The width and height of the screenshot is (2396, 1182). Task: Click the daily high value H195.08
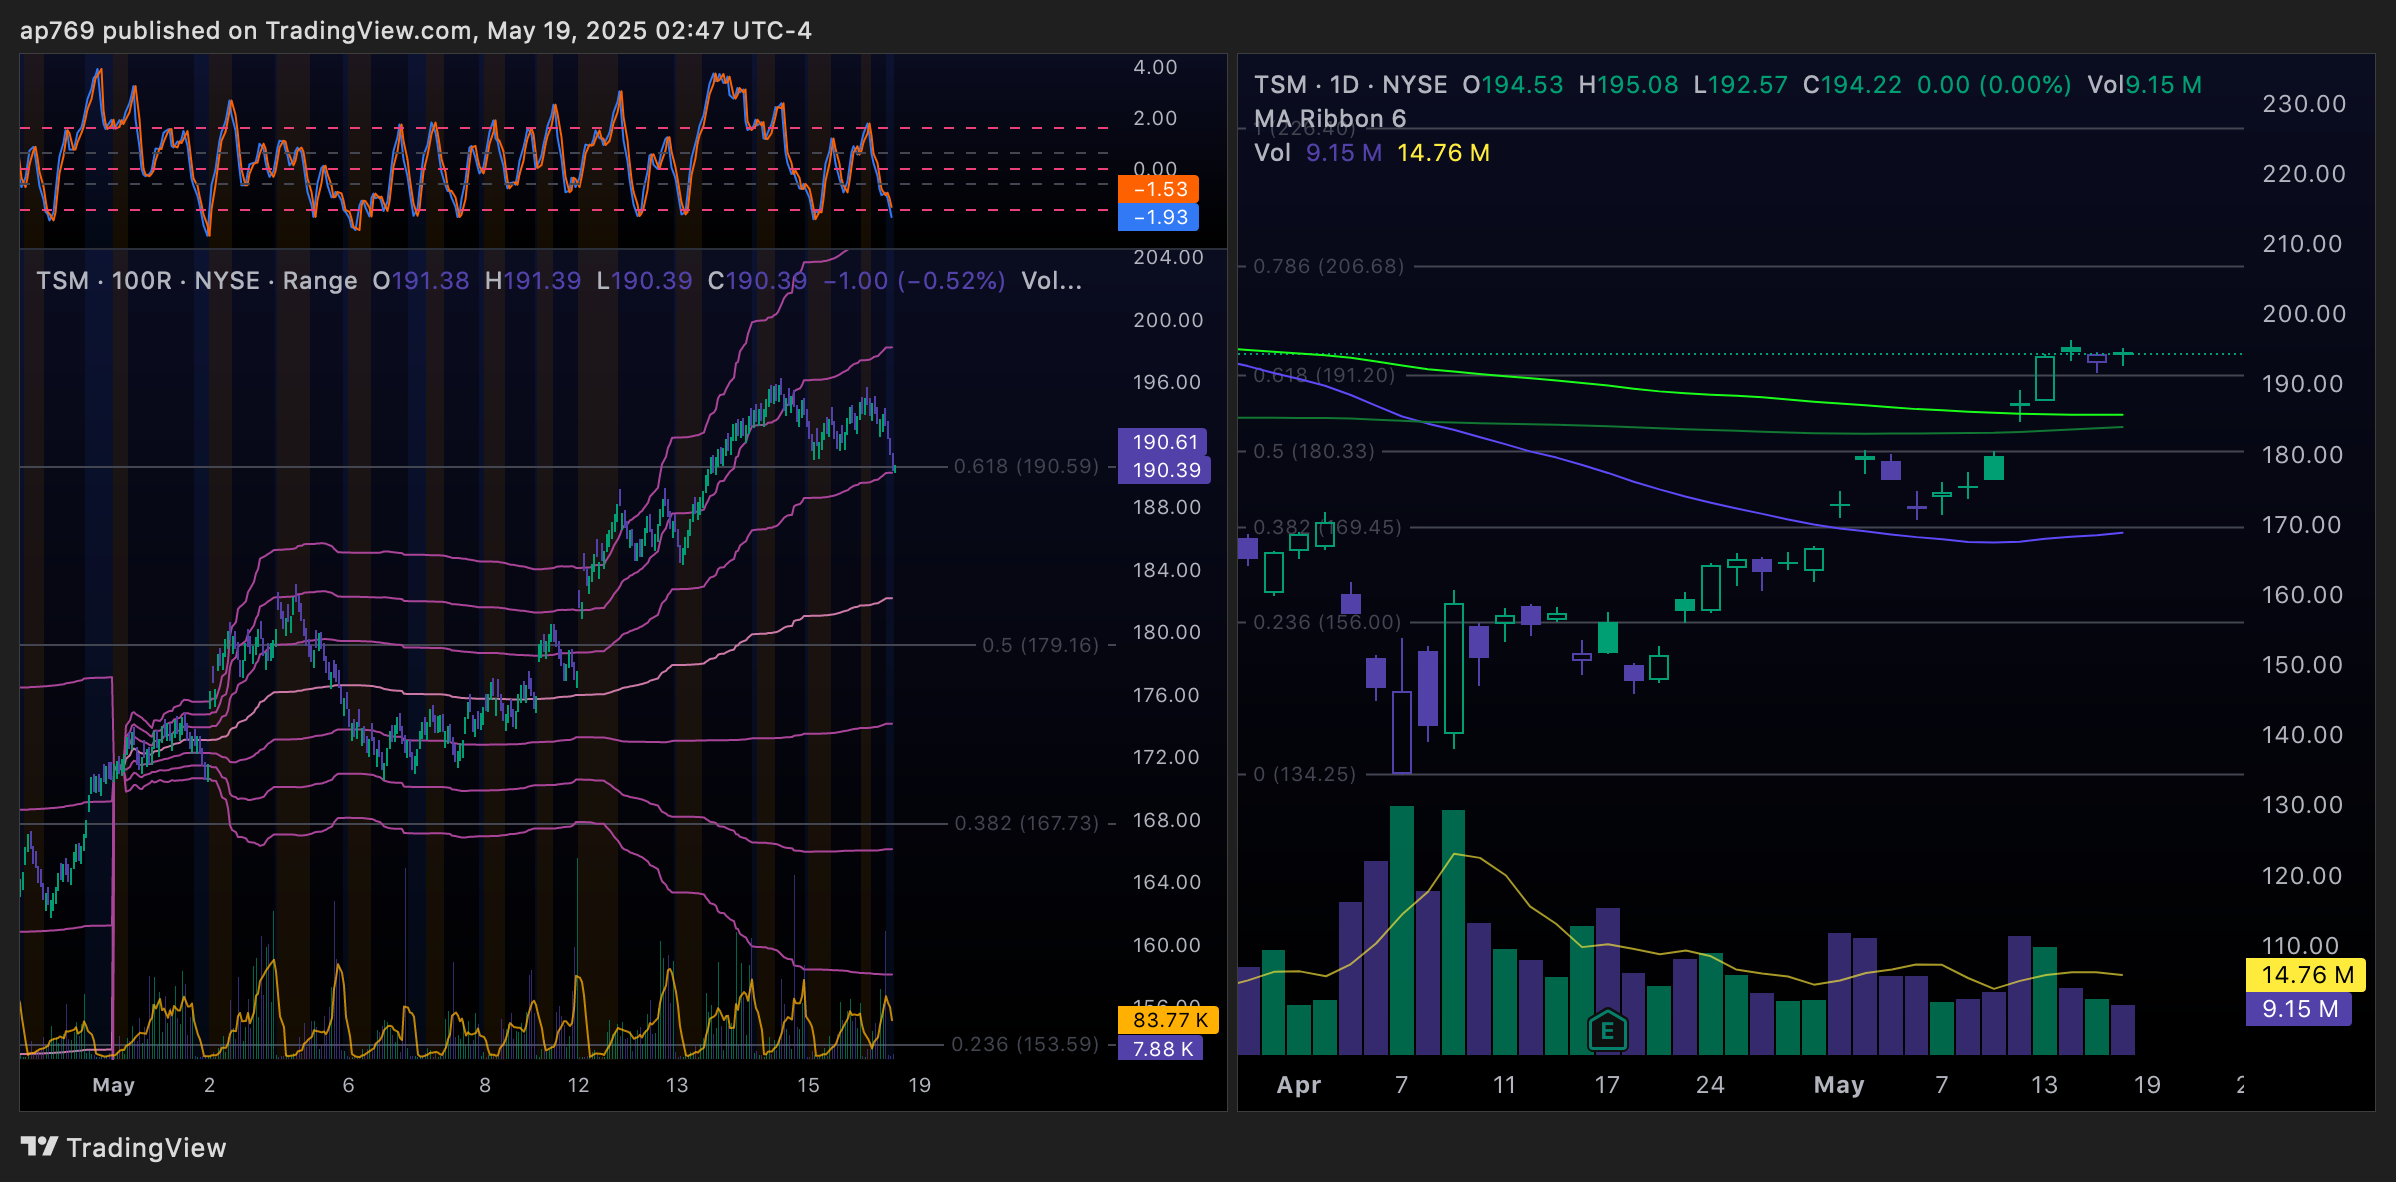click(1628, 85)
